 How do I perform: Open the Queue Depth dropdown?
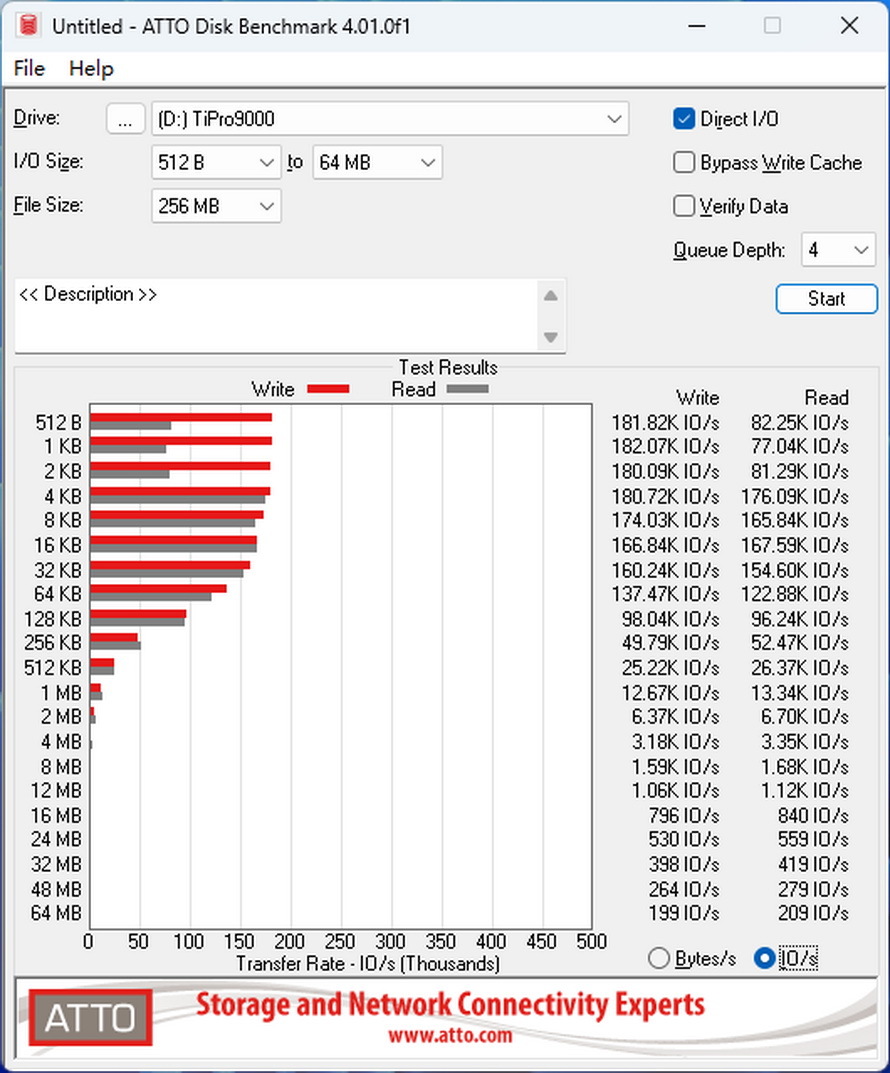click(x=839, y=250)
